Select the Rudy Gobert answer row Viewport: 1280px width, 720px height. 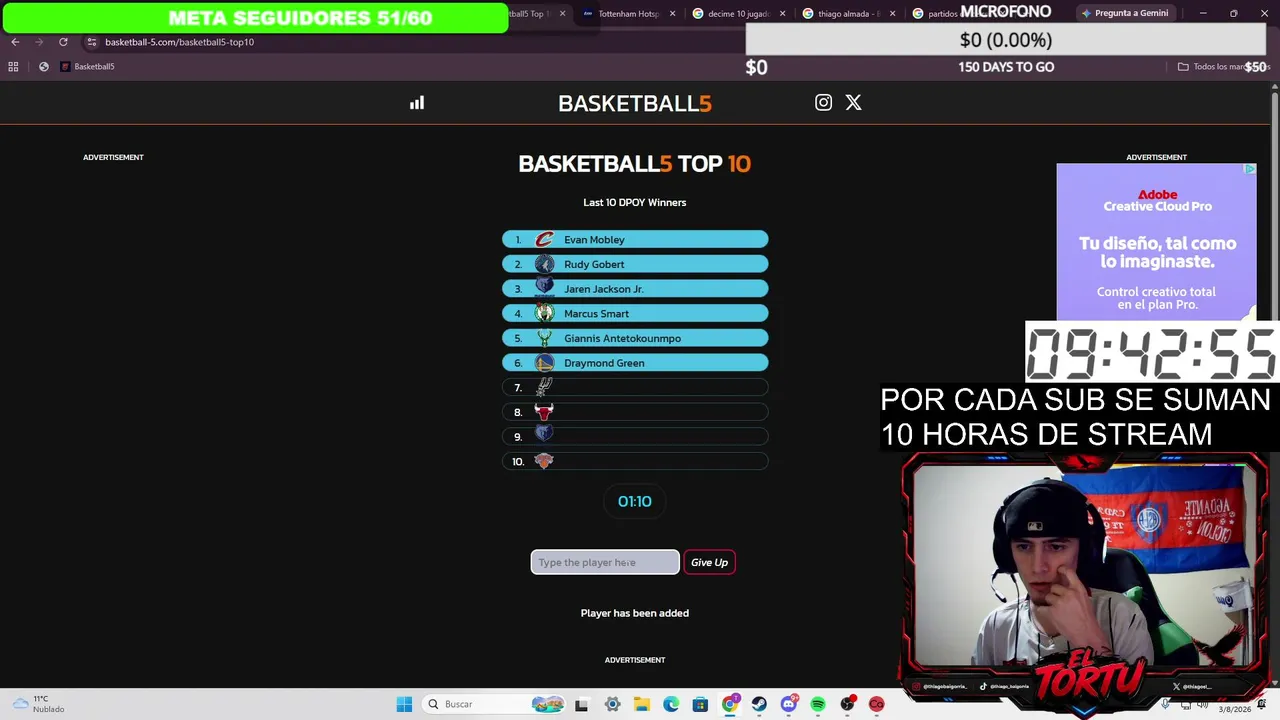pos(635,264)
